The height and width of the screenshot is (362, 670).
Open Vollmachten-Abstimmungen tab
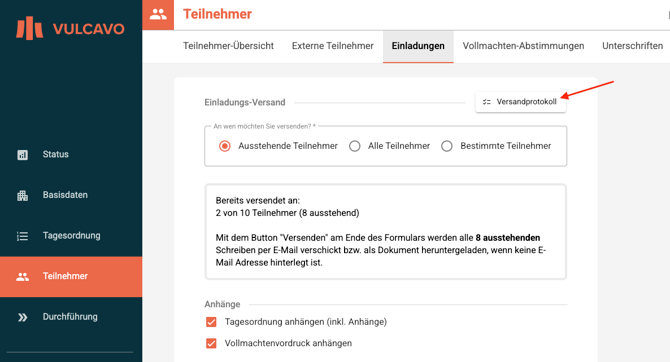523,46
